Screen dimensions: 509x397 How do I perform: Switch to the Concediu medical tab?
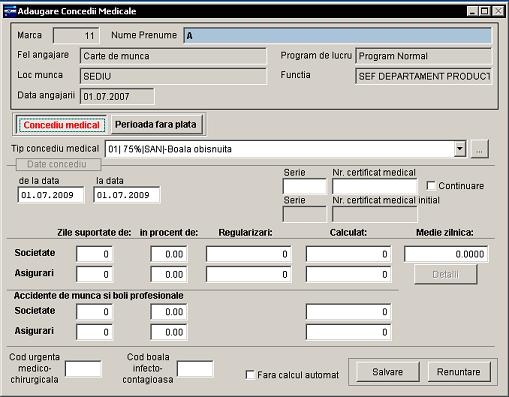(61, 125)
